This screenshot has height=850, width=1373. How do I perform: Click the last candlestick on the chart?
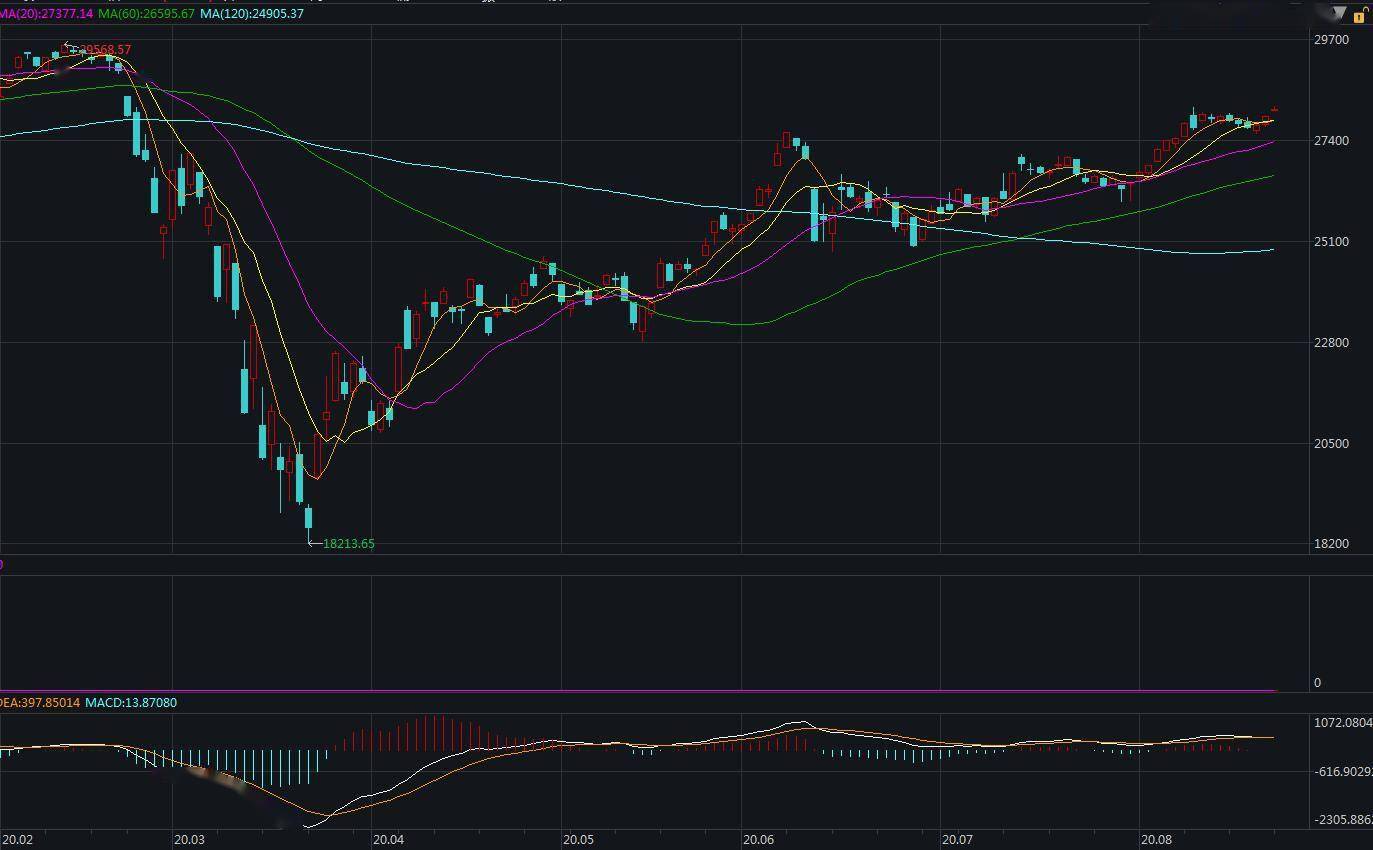1275,109
